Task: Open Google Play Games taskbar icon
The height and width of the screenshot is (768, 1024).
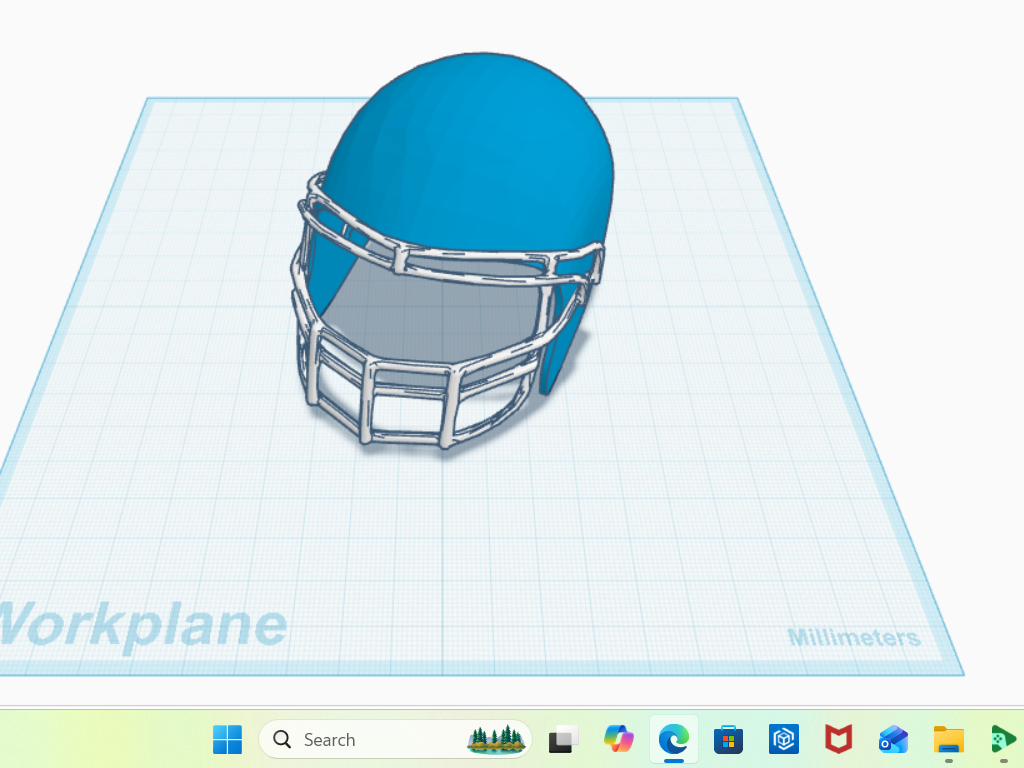Action: 1003,739
